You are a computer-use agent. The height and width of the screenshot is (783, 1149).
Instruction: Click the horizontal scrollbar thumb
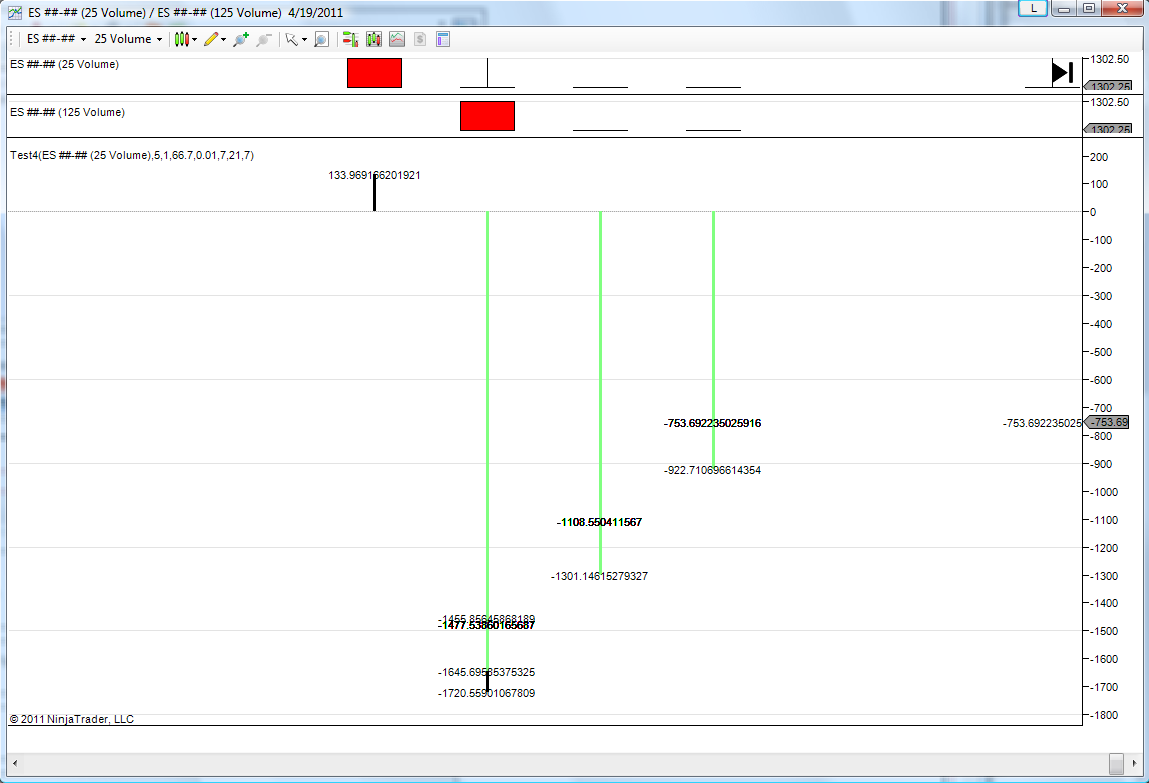[x=1116, y=763]
